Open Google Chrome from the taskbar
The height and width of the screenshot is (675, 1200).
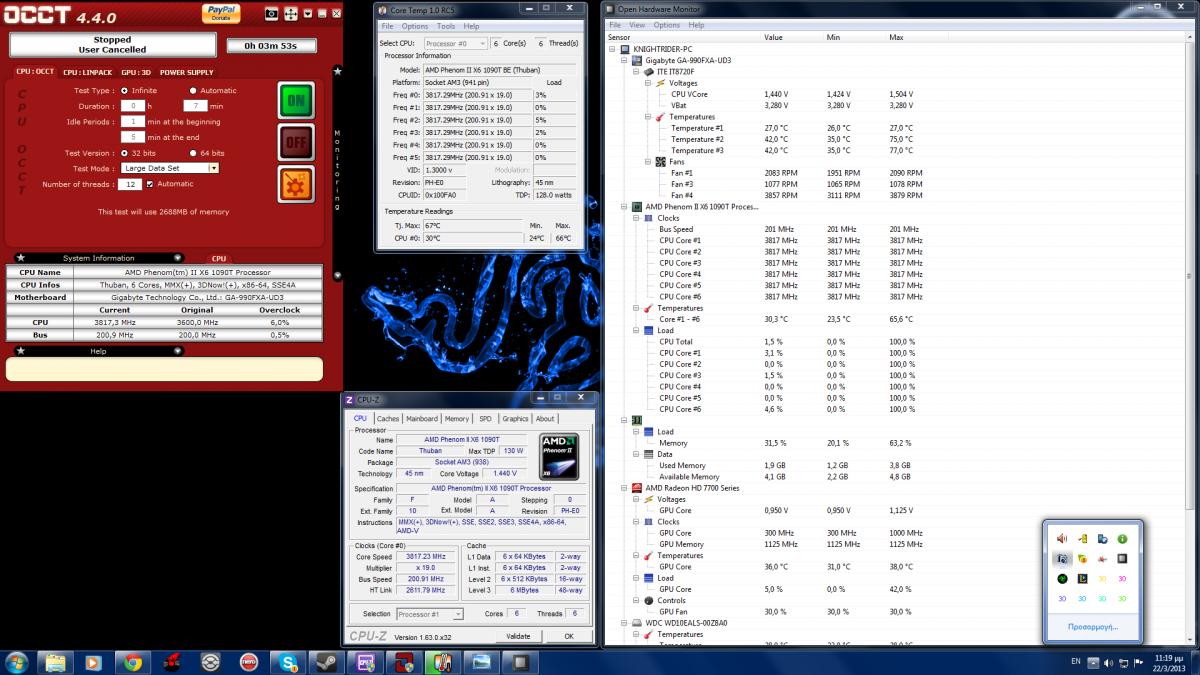pos(132,661)
